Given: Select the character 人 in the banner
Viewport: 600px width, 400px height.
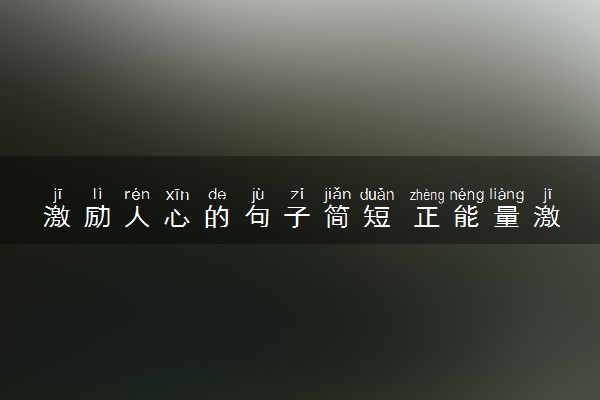Looking at the screenshot, I should click(x=137, y=216).
